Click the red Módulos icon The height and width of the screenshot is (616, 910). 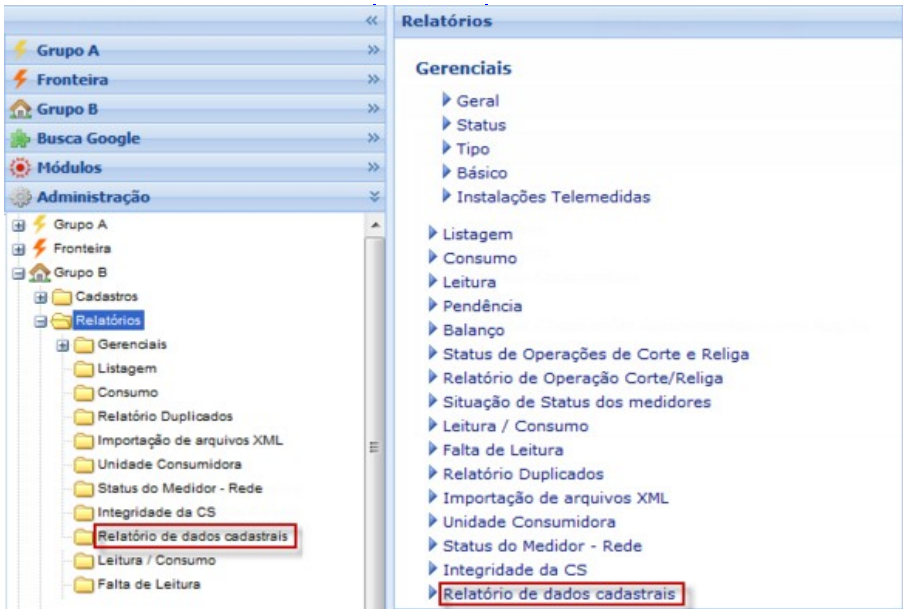tap(20, 168)
